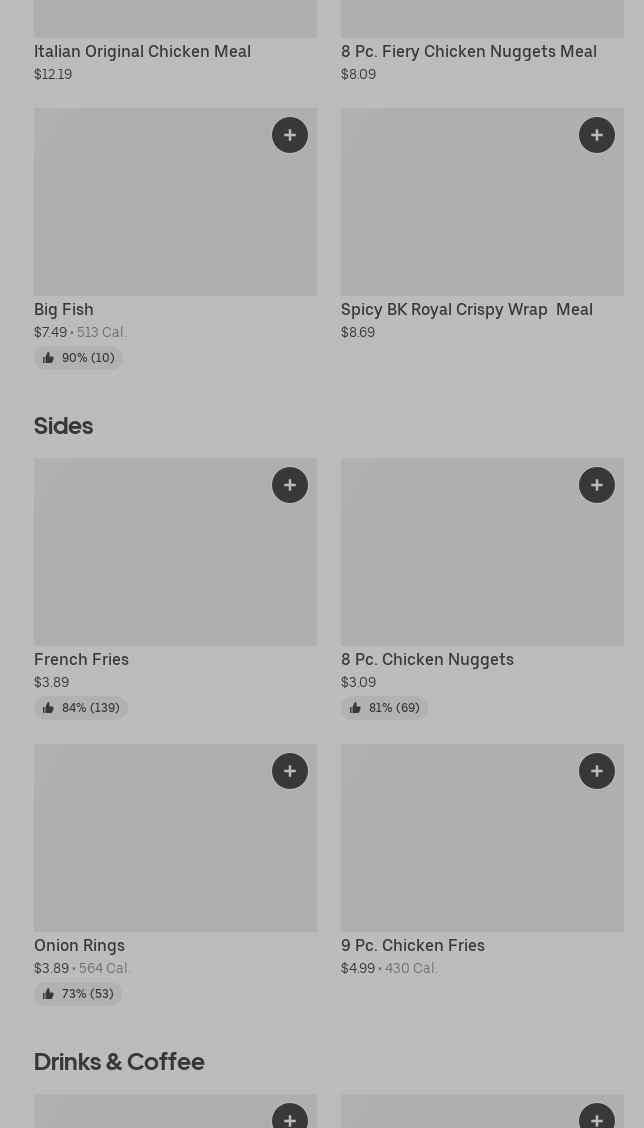Viewport: 644px width, 1128px height.
Task: Add 8 Pc. Chicken Nuggets side
Action: (597, 485)
